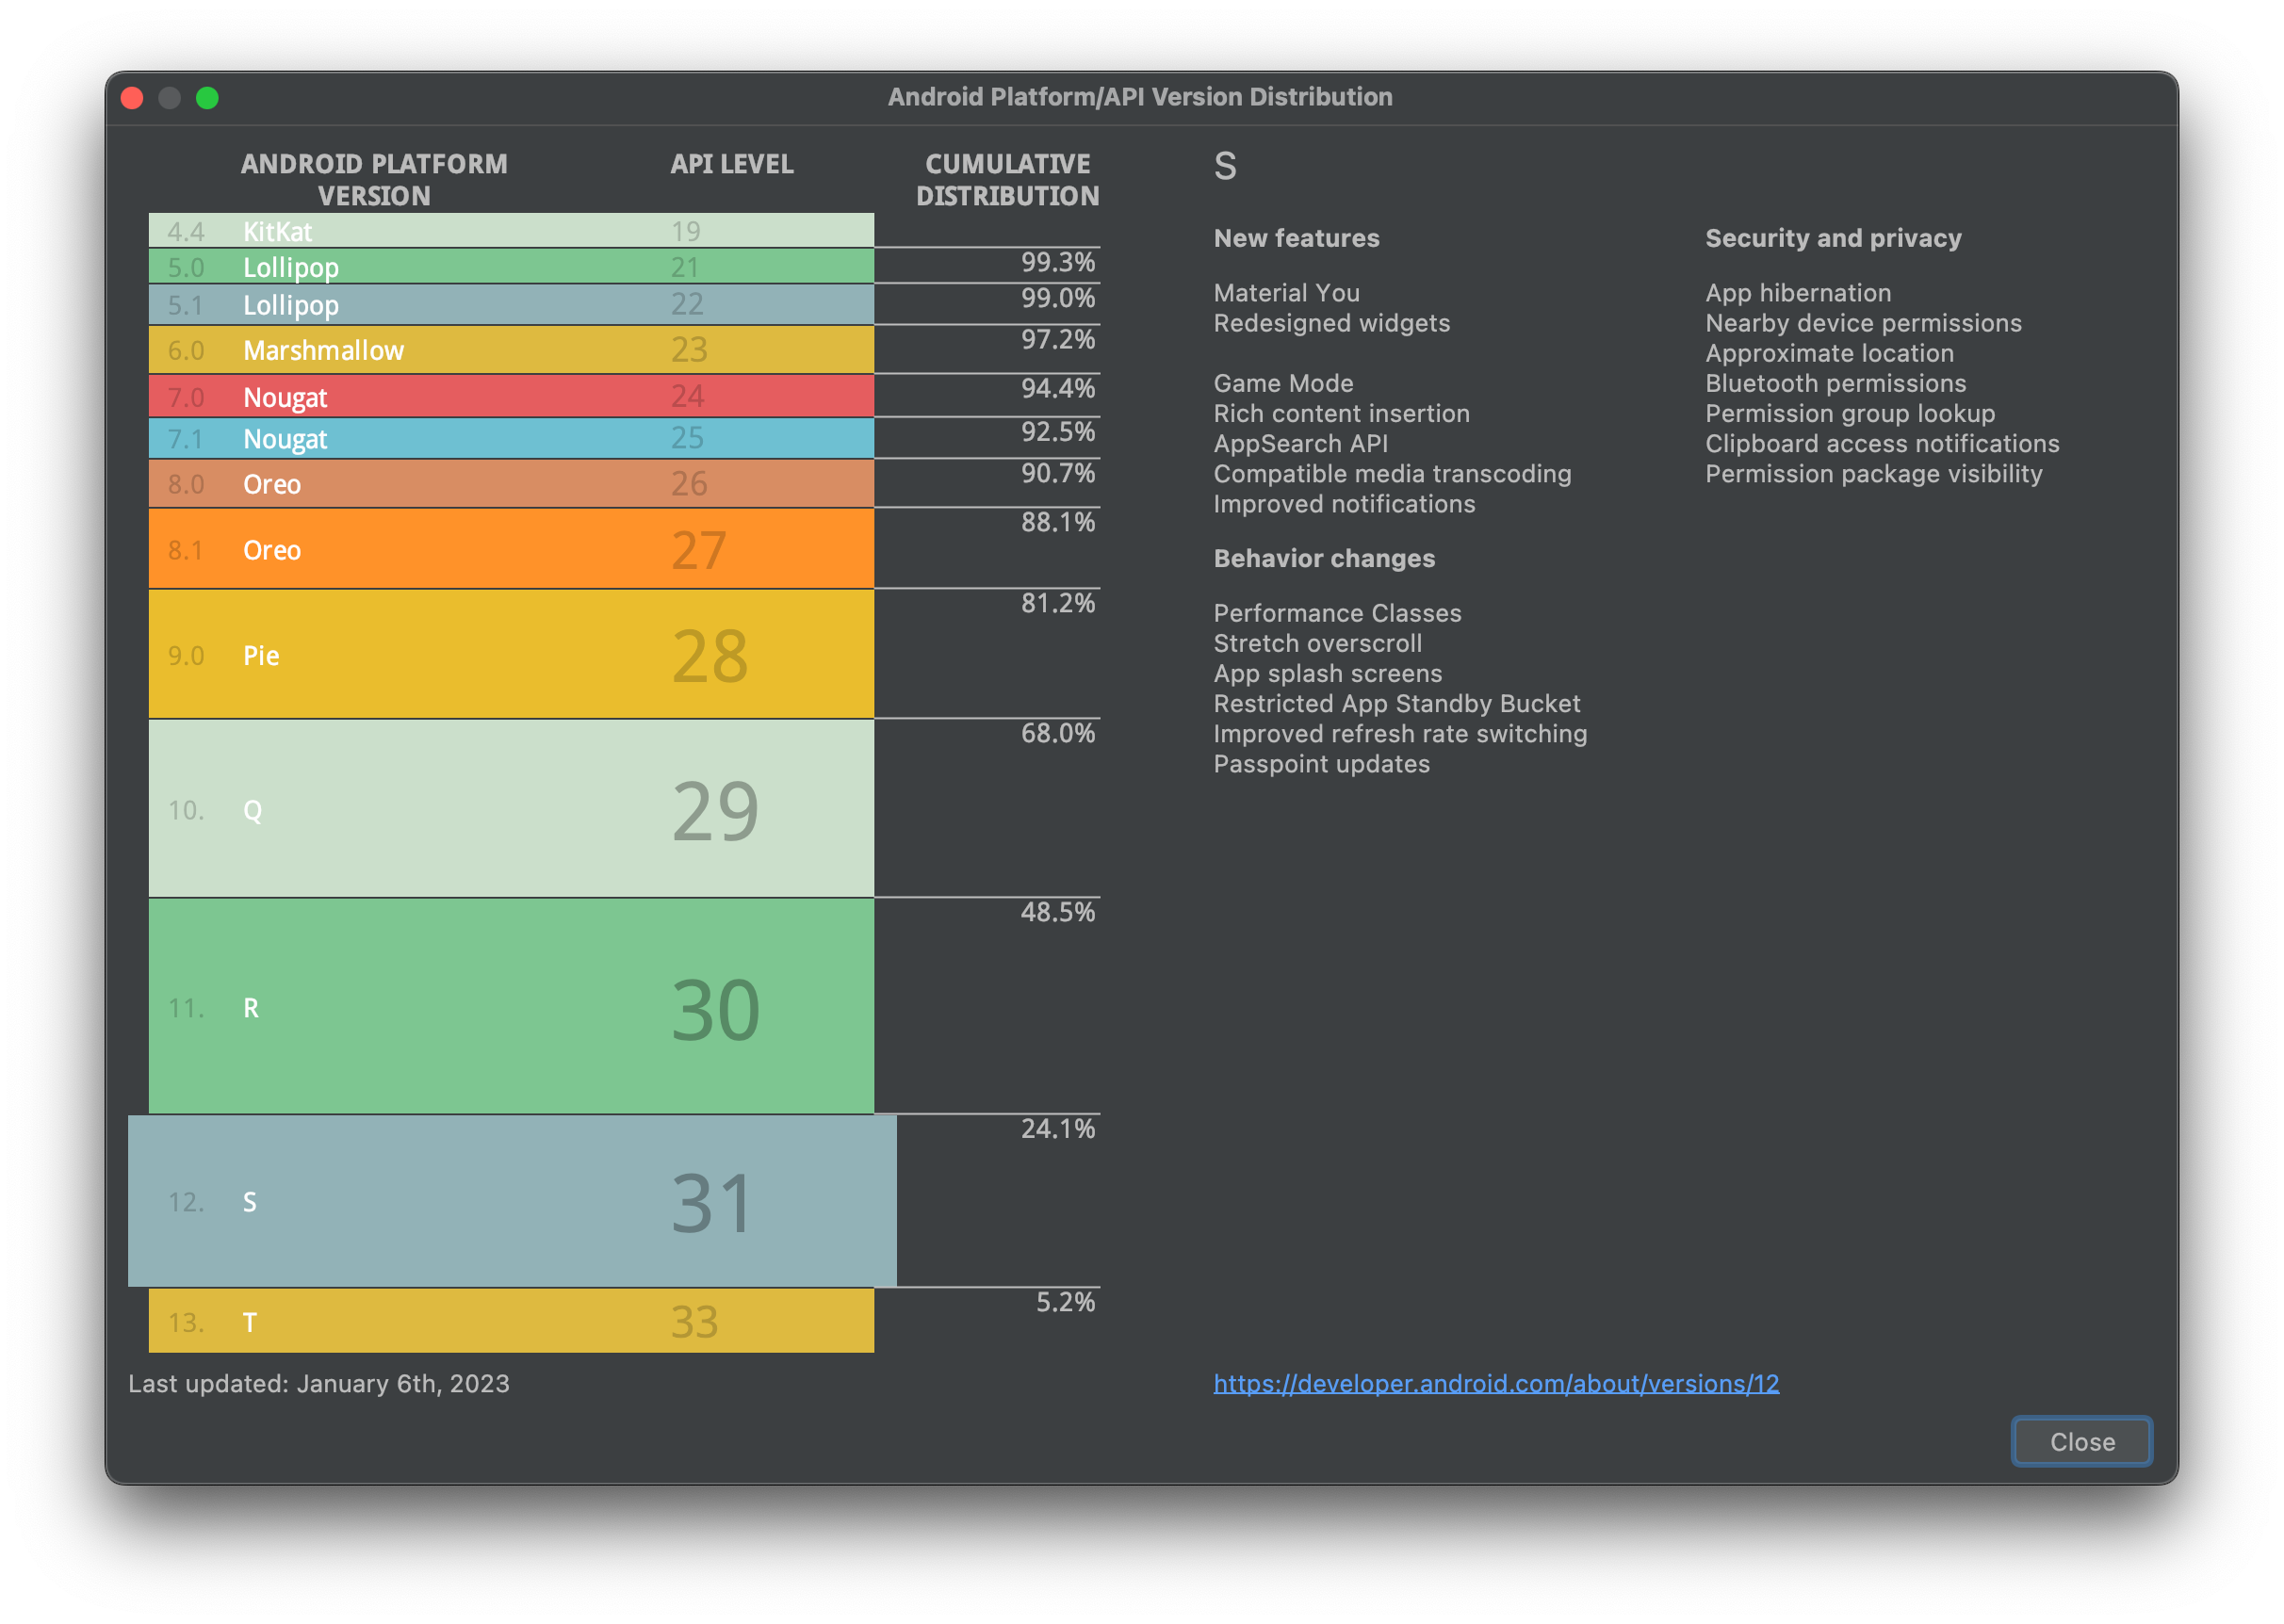Image resolution: width=2284 pixels, height=1624 pixels.
Task: Click the Approximate location text
Action: 1829,353
